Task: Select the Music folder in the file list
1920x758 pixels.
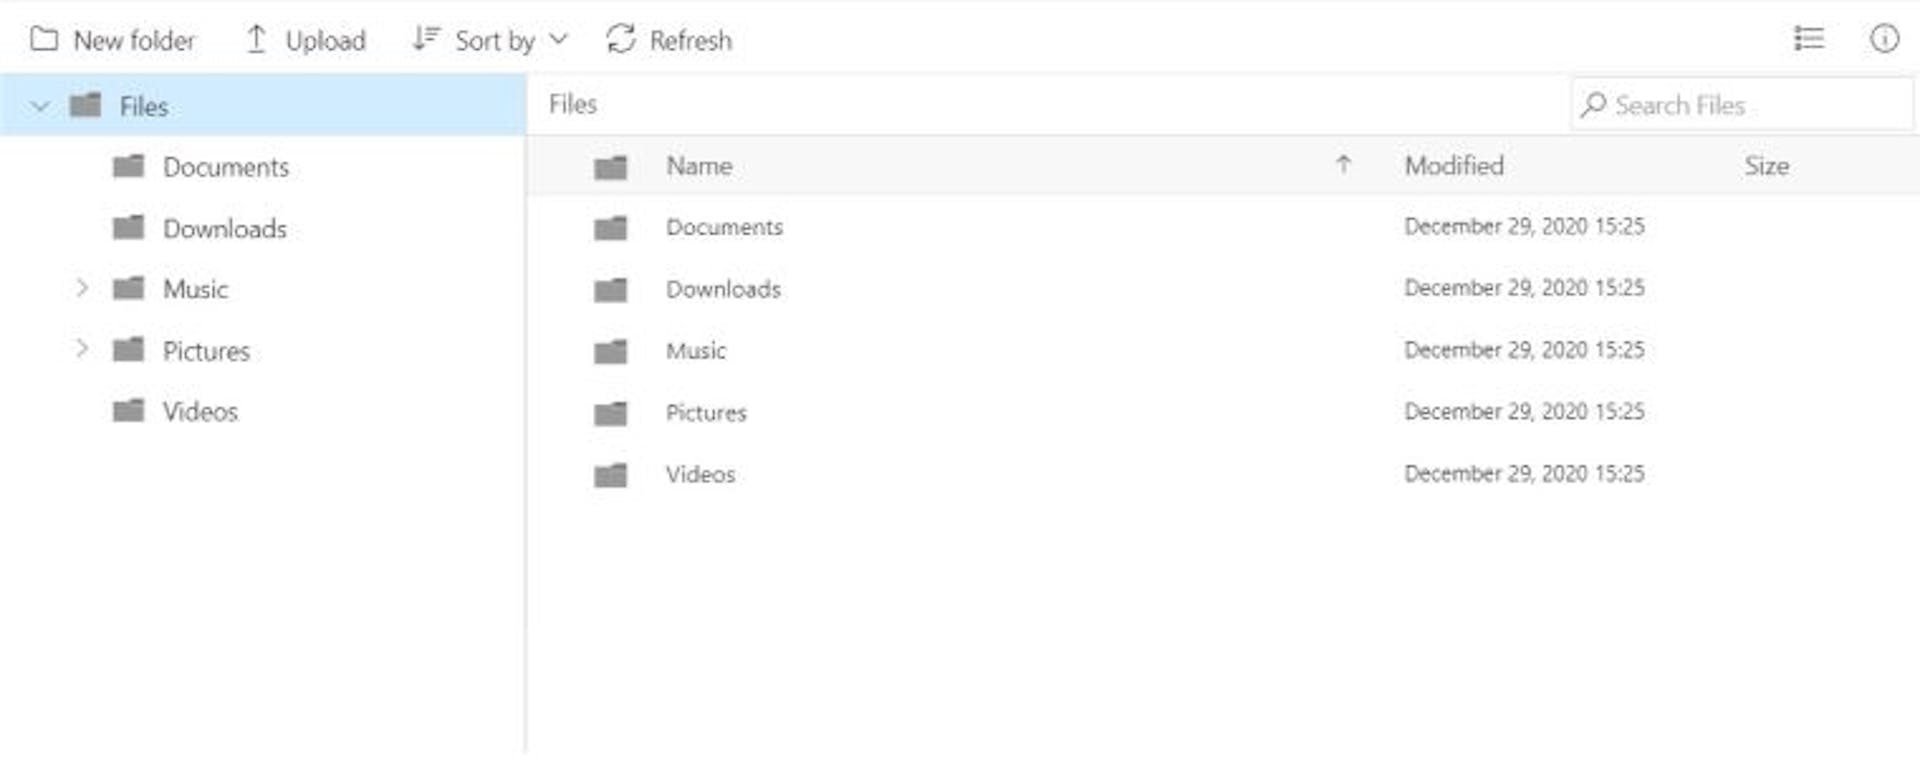Action: click(x=697, y=350)
